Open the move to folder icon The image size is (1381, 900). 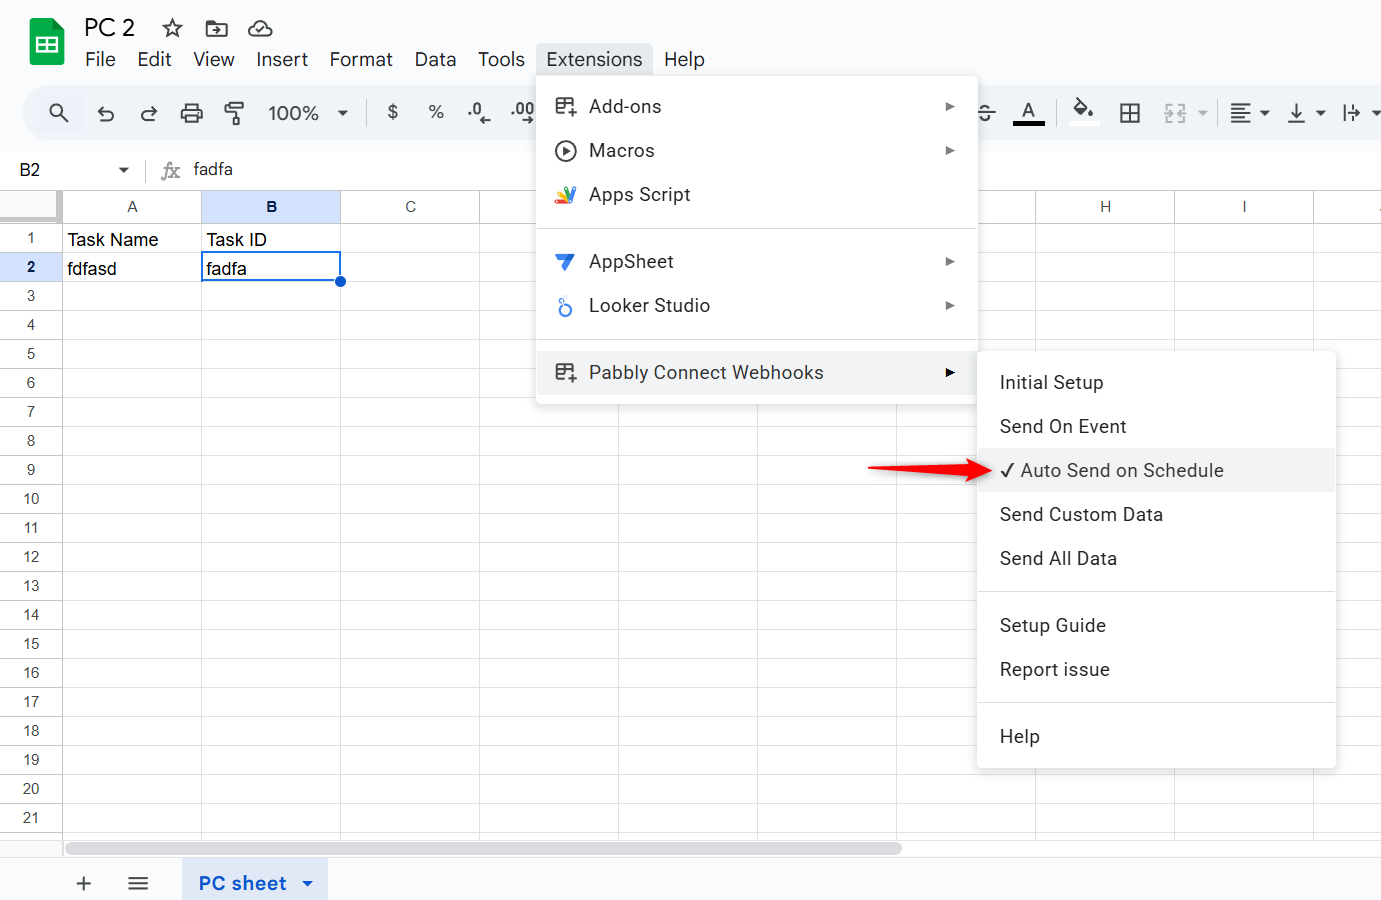pos(216,28)
